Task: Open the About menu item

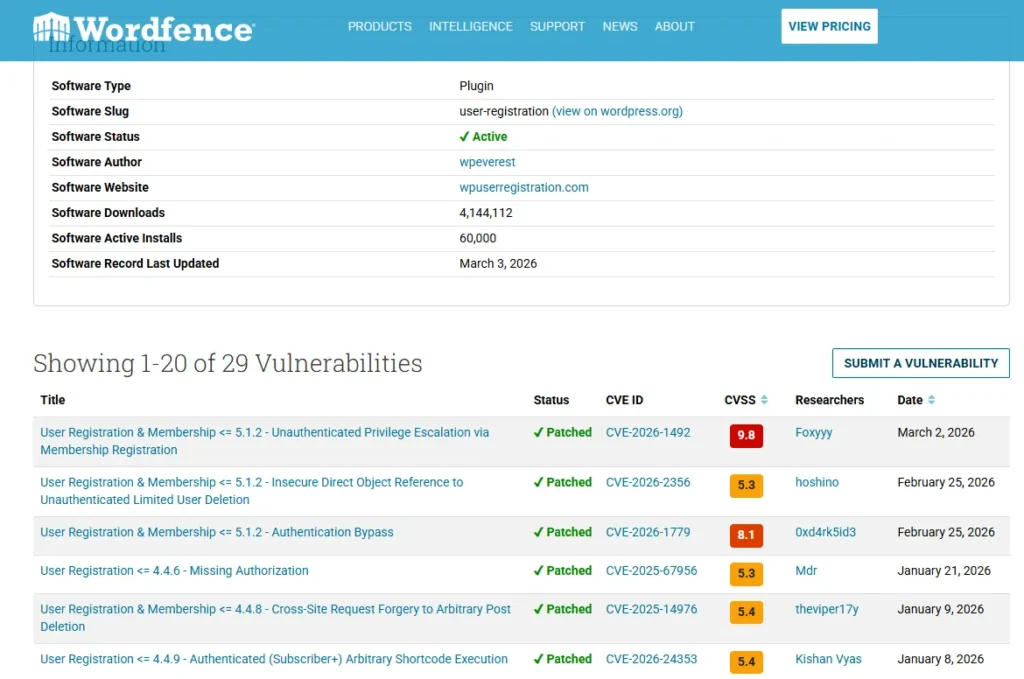Action: pos(674,27)
